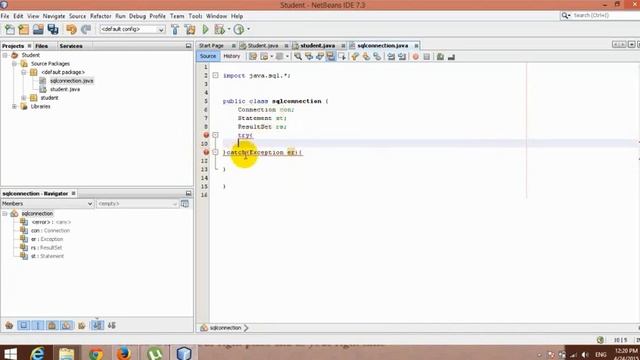Click the Shift Line Left editor icon
The width and height of the screenshot is (640, 360).
(391, 57)
